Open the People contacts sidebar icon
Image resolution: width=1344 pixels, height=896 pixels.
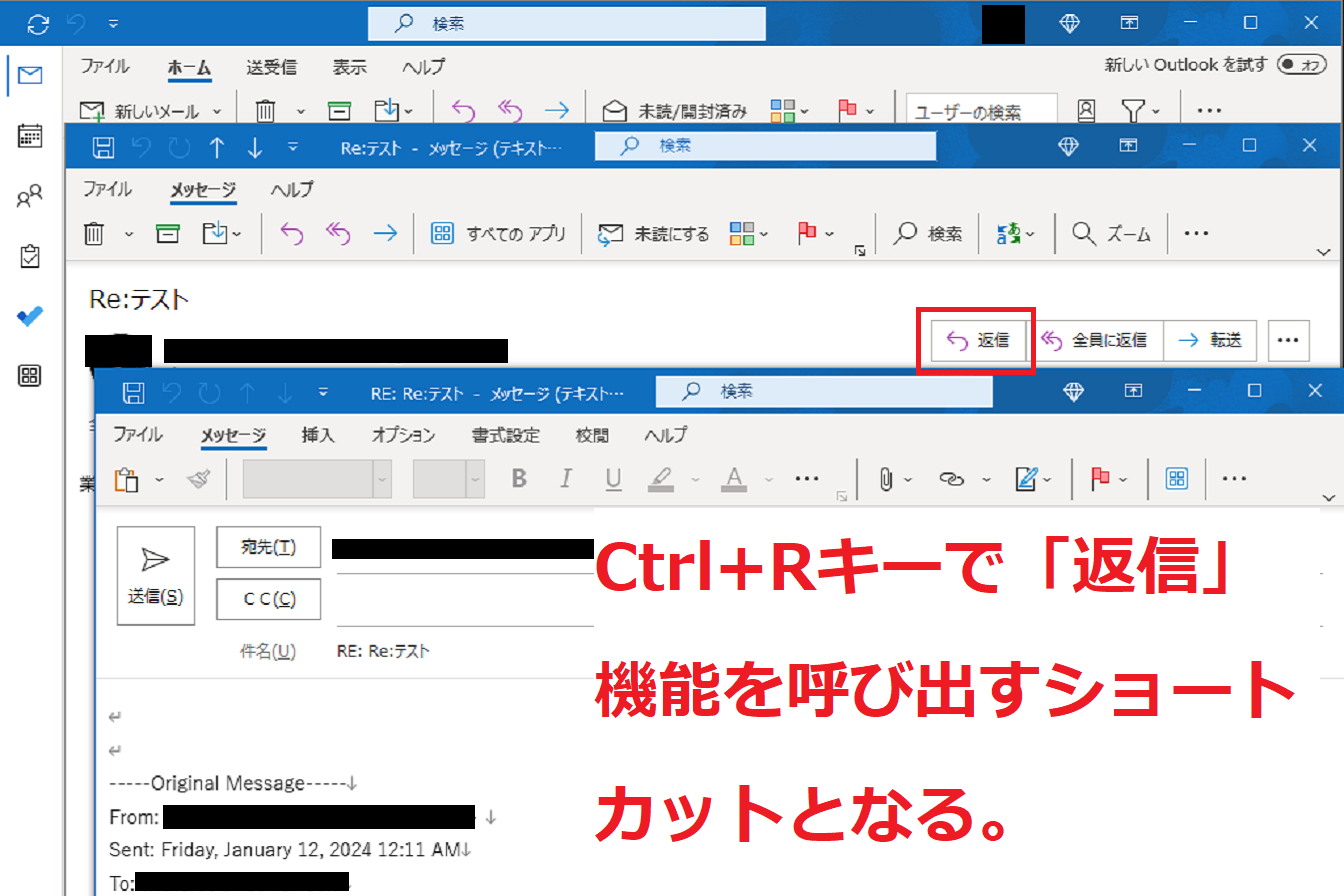pyautogui.click(x=30, y=196)
